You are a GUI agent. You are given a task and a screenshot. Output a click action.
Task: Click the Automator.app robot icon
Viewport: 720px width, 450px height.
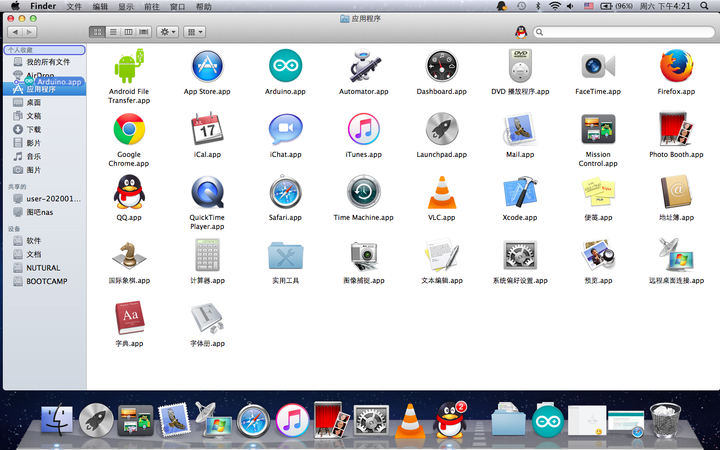pyautogui.click(x=363, y=67)
